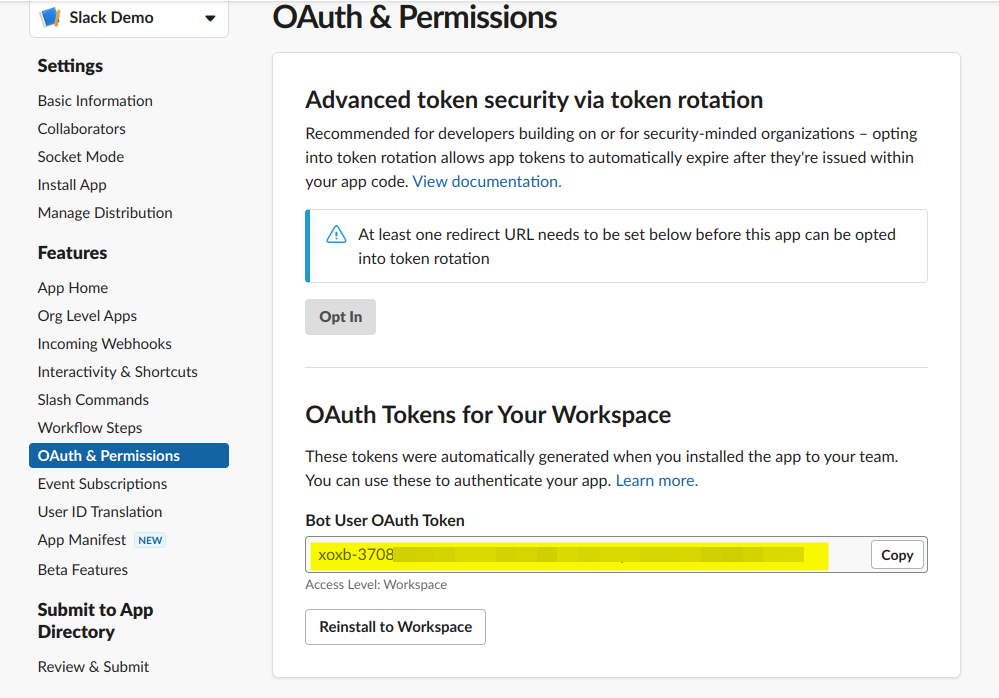This screenshot has height=698, width=999.
Task: Click the Opt In button
Action: point(340,317)
